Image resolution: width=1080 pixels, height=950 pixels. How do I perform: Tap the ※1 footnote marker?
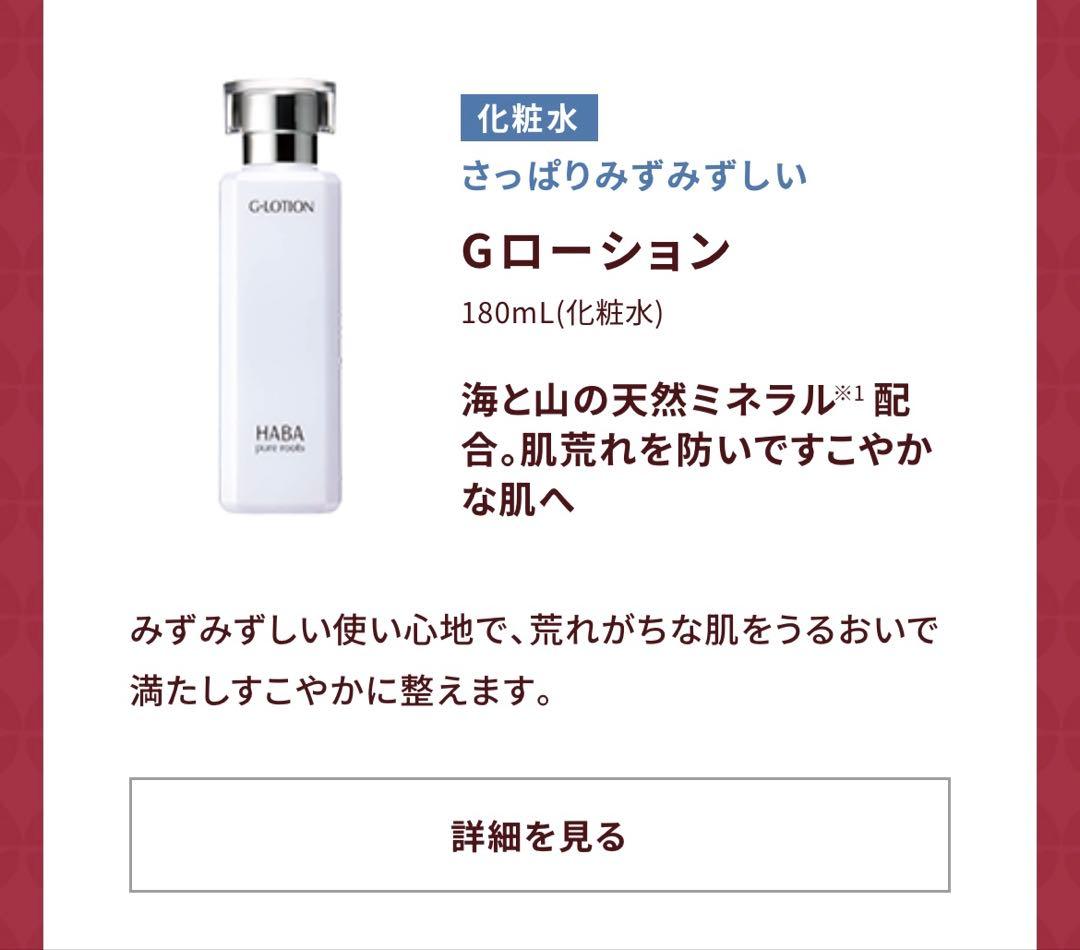[849, 393]
